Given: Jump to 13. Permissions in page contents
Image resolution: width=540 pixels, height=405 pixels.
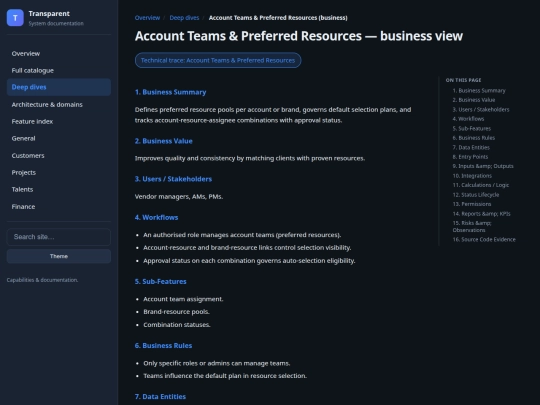Looking at the screenshot, I should [472, 204].
